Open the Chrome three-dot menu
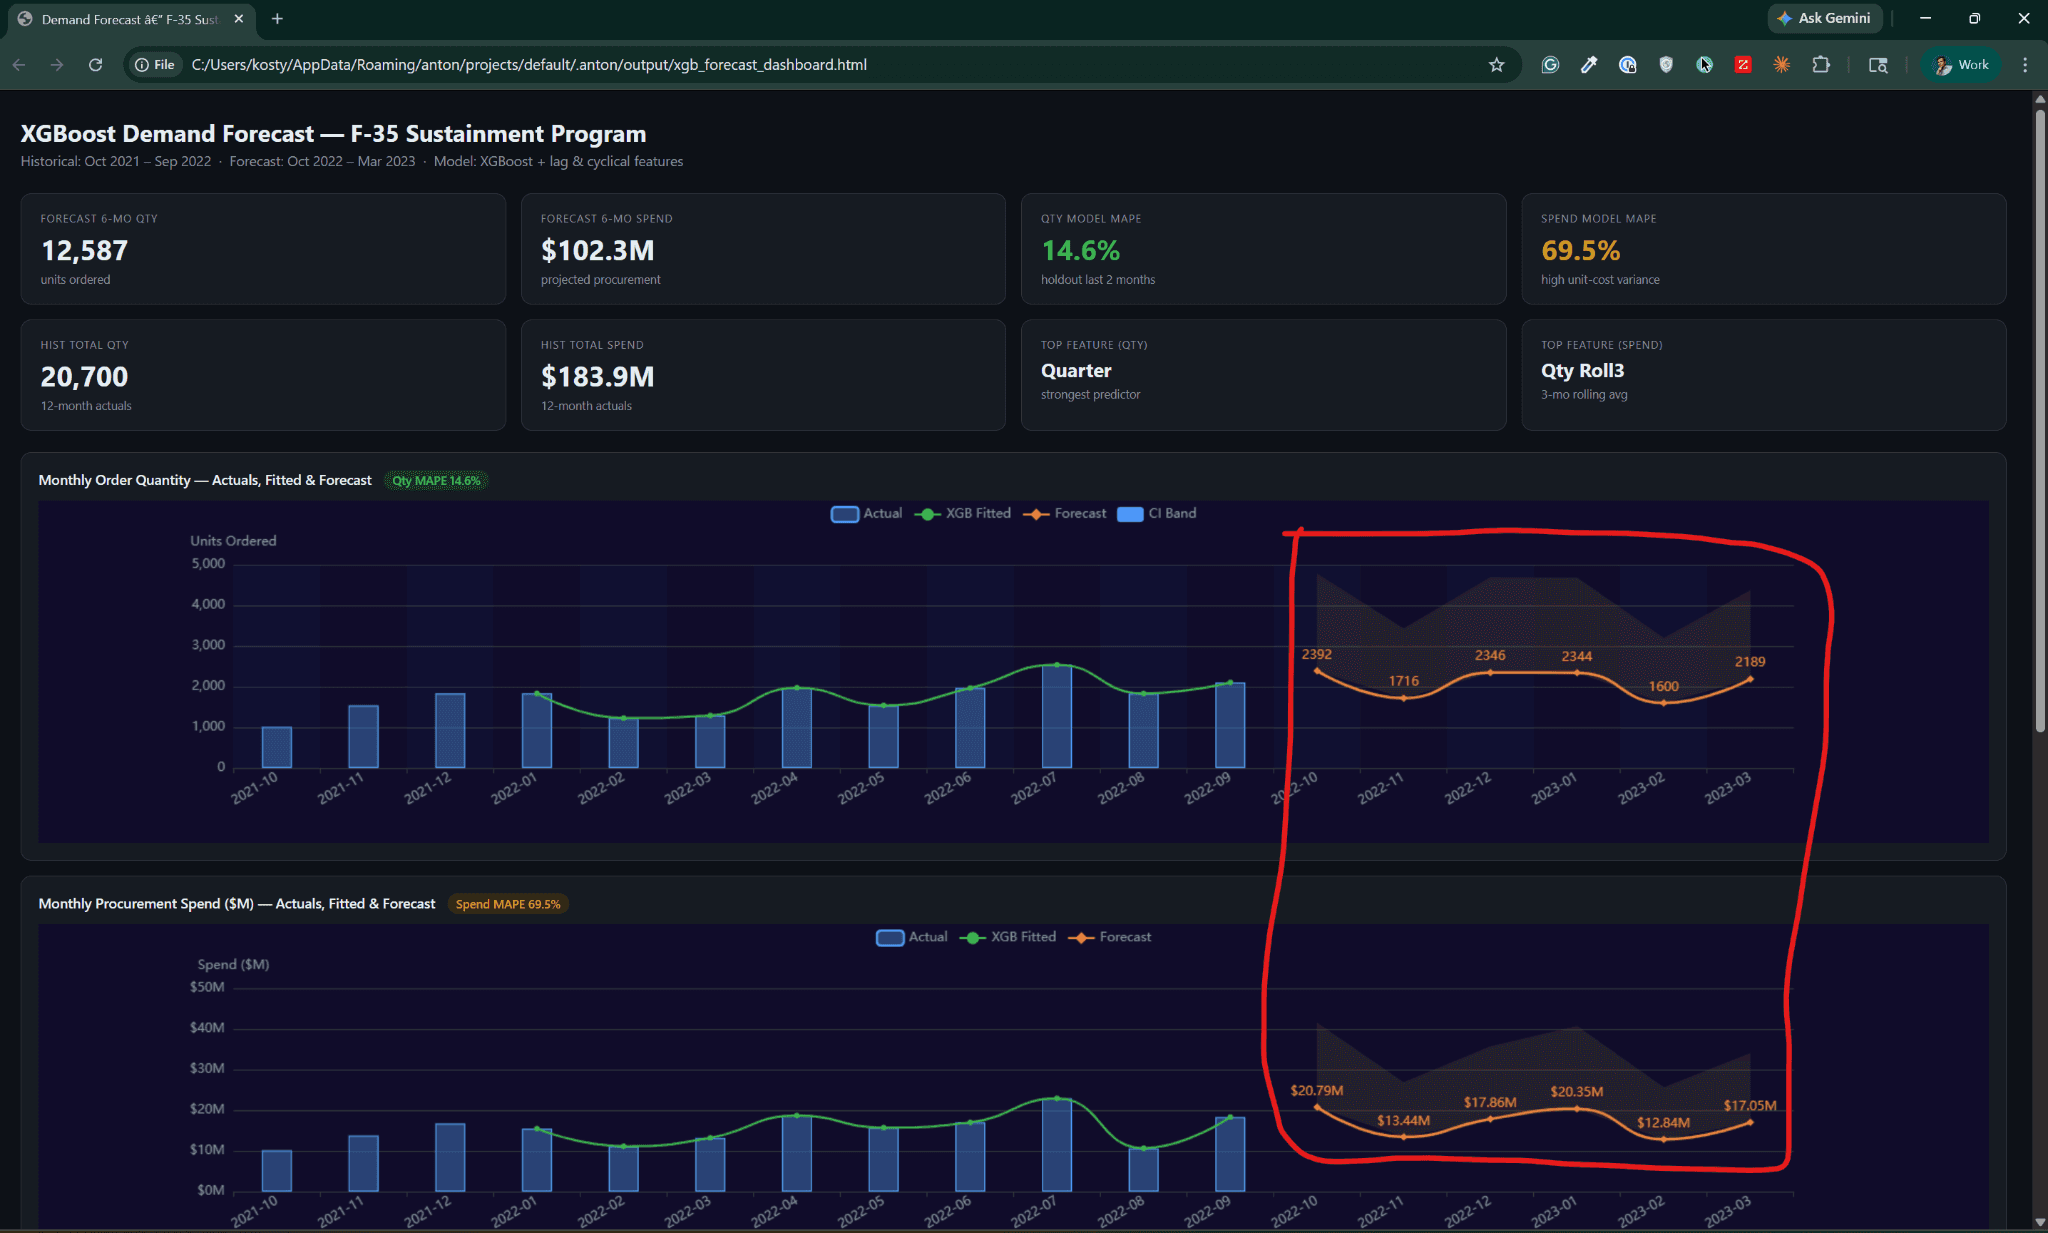The width and height of the screenshot is (2048, 1233). 2025,65
